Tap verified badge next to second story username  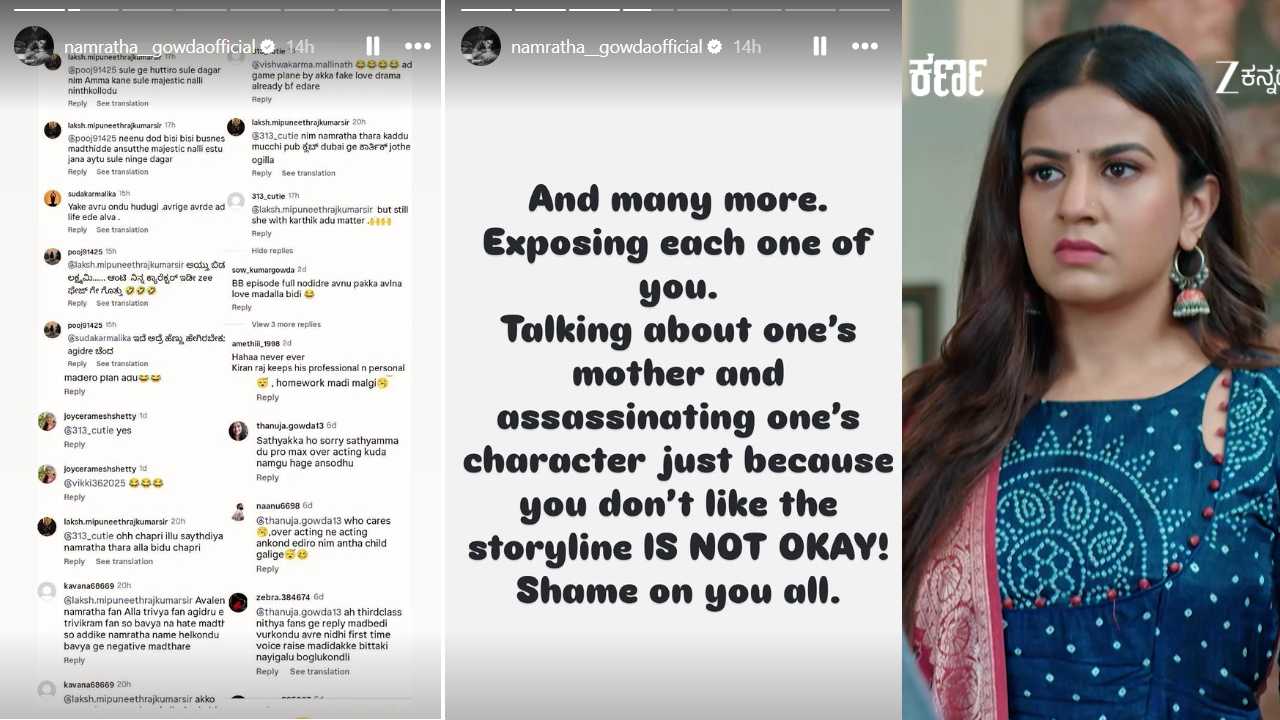(715, 47)
